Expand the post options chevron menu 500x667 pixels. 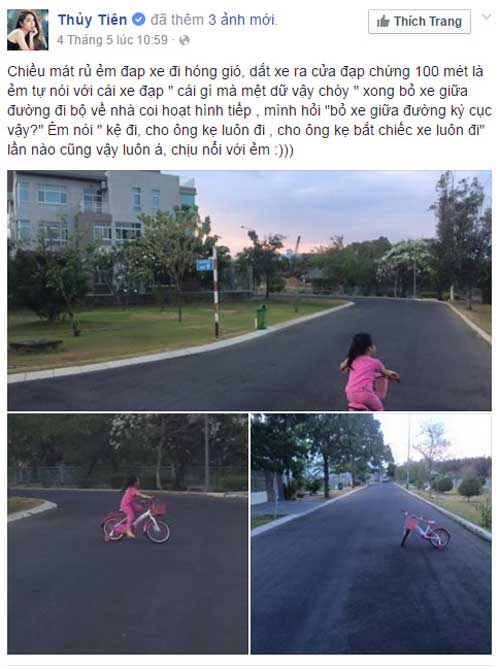click(x=486, y=17)
